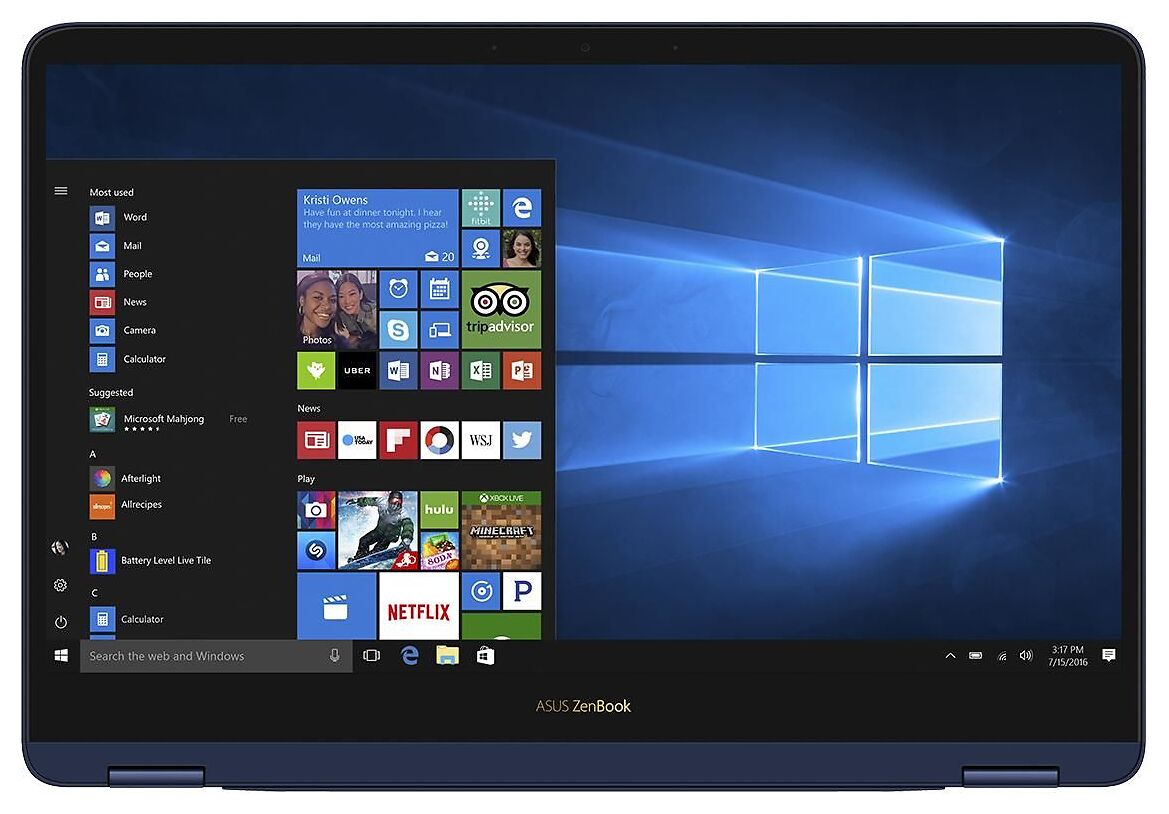The height and width of the screenshot is (814, 1169).
Task: Open the Fitbit tile
Action: 480,208
